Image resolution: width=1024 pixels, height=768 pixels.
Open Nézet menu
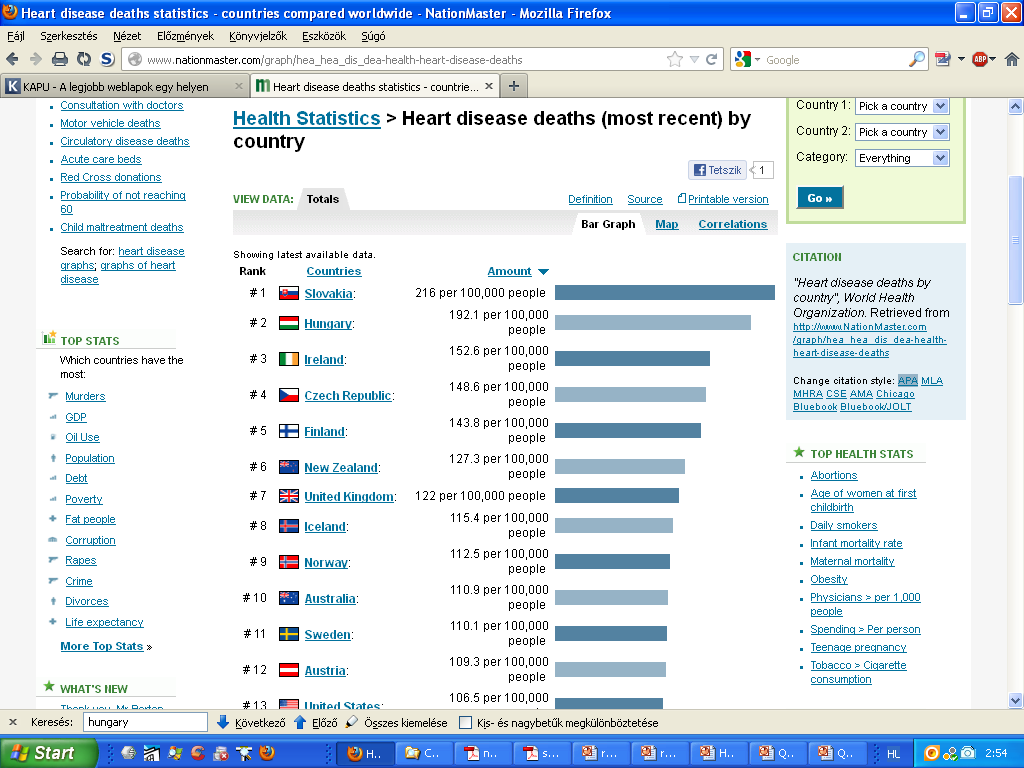127,36
